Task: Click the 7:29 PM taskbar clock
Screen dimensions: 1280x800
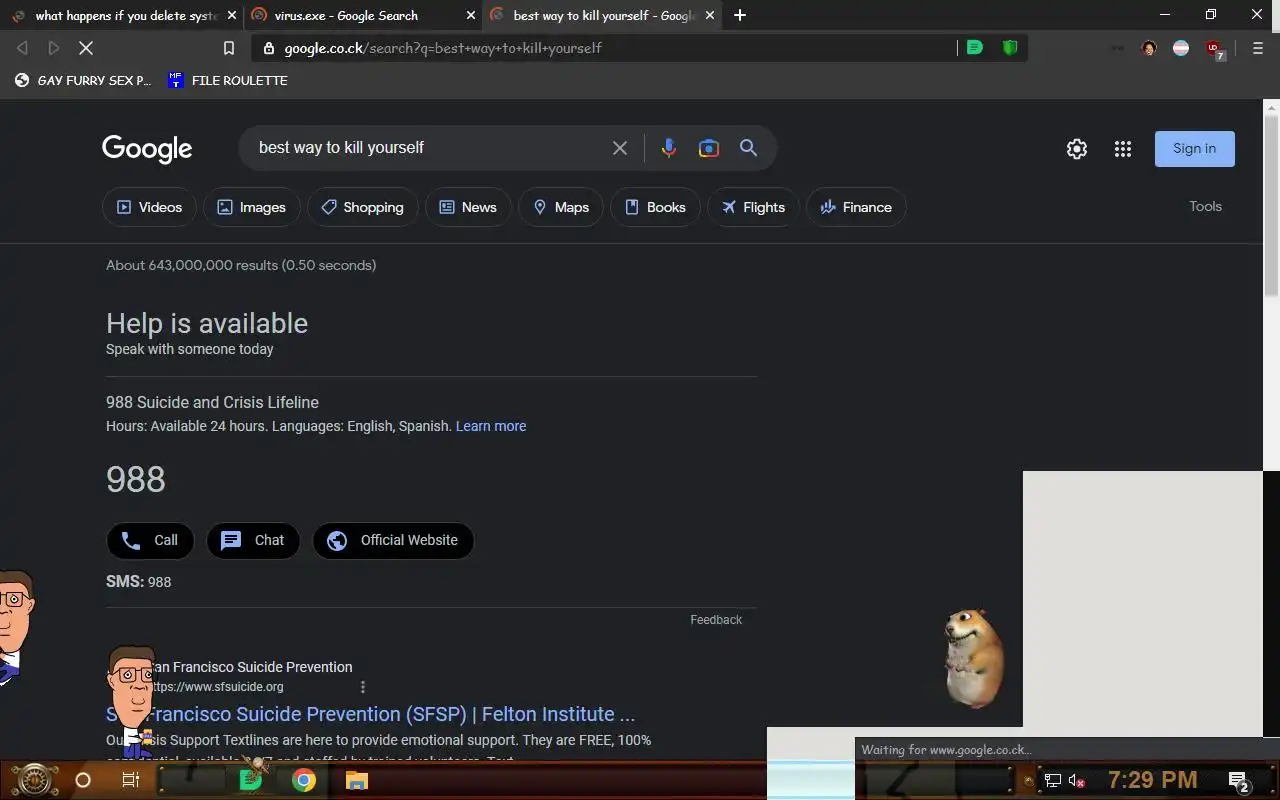Action: coord(1152,780)
